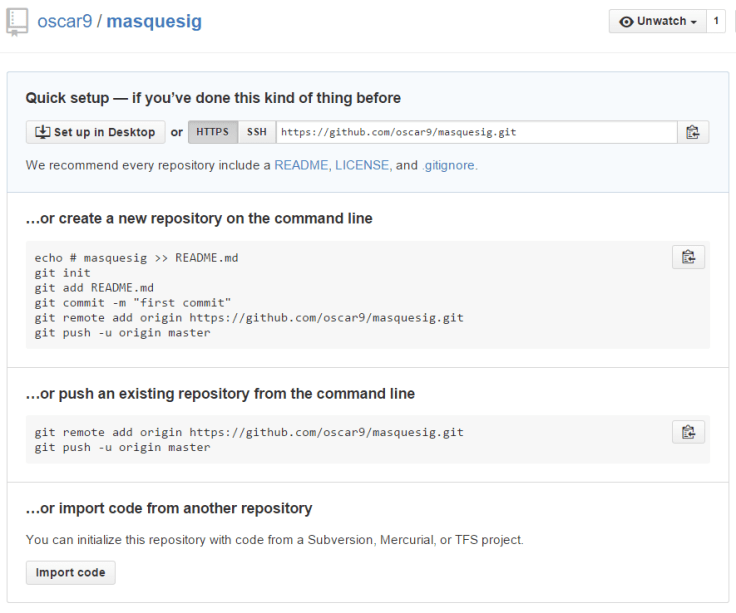Click the desktop download icon in Set up in Desktop

[42, 132]
